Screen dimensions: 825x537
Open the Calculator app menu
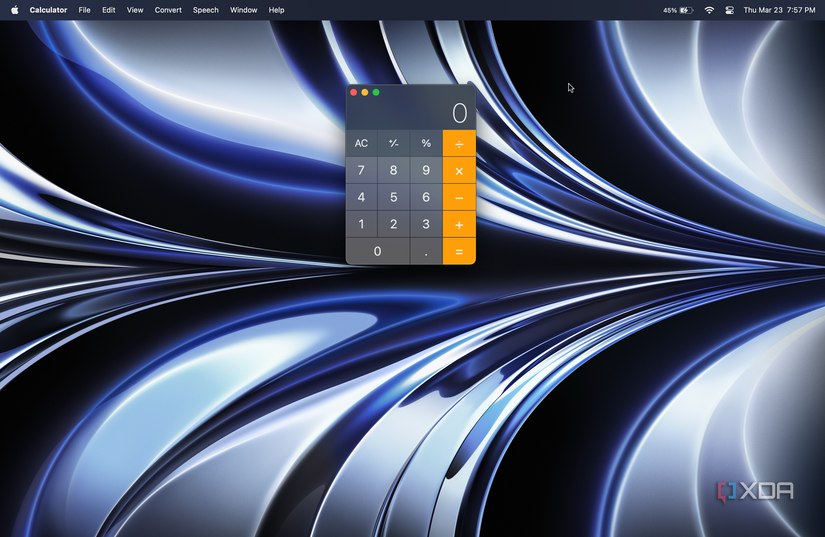tap(48, 10)
